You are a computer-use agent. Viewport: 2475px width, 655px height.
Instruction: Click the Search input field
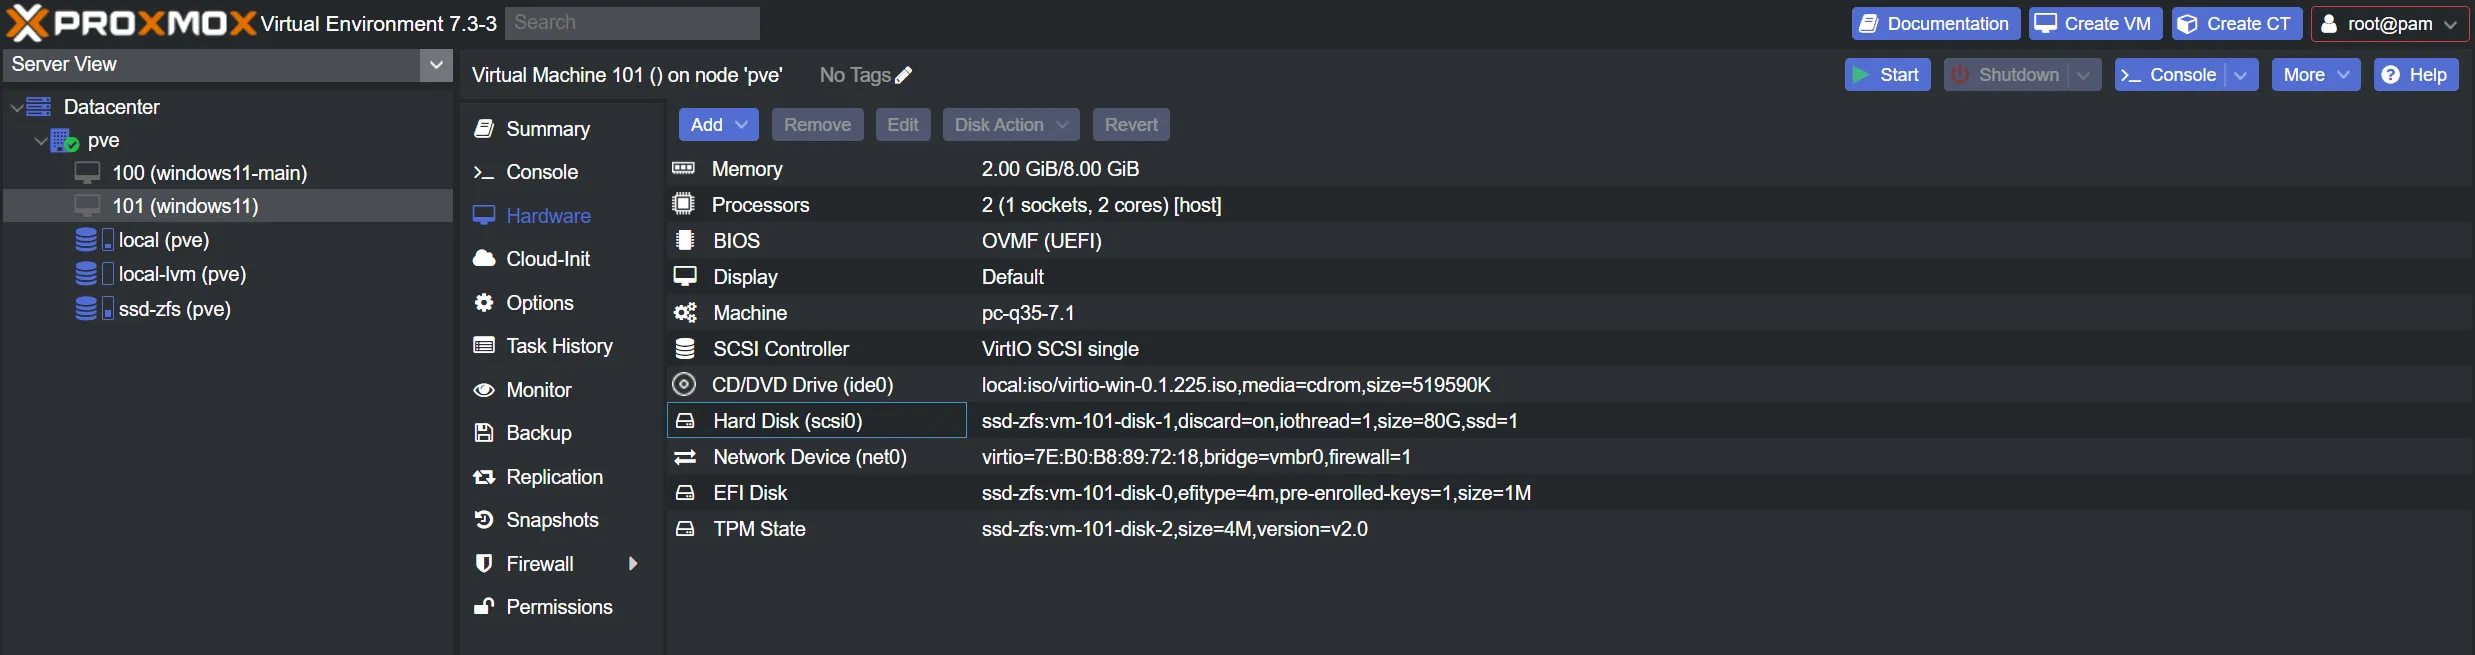click(x=632, y=23)
